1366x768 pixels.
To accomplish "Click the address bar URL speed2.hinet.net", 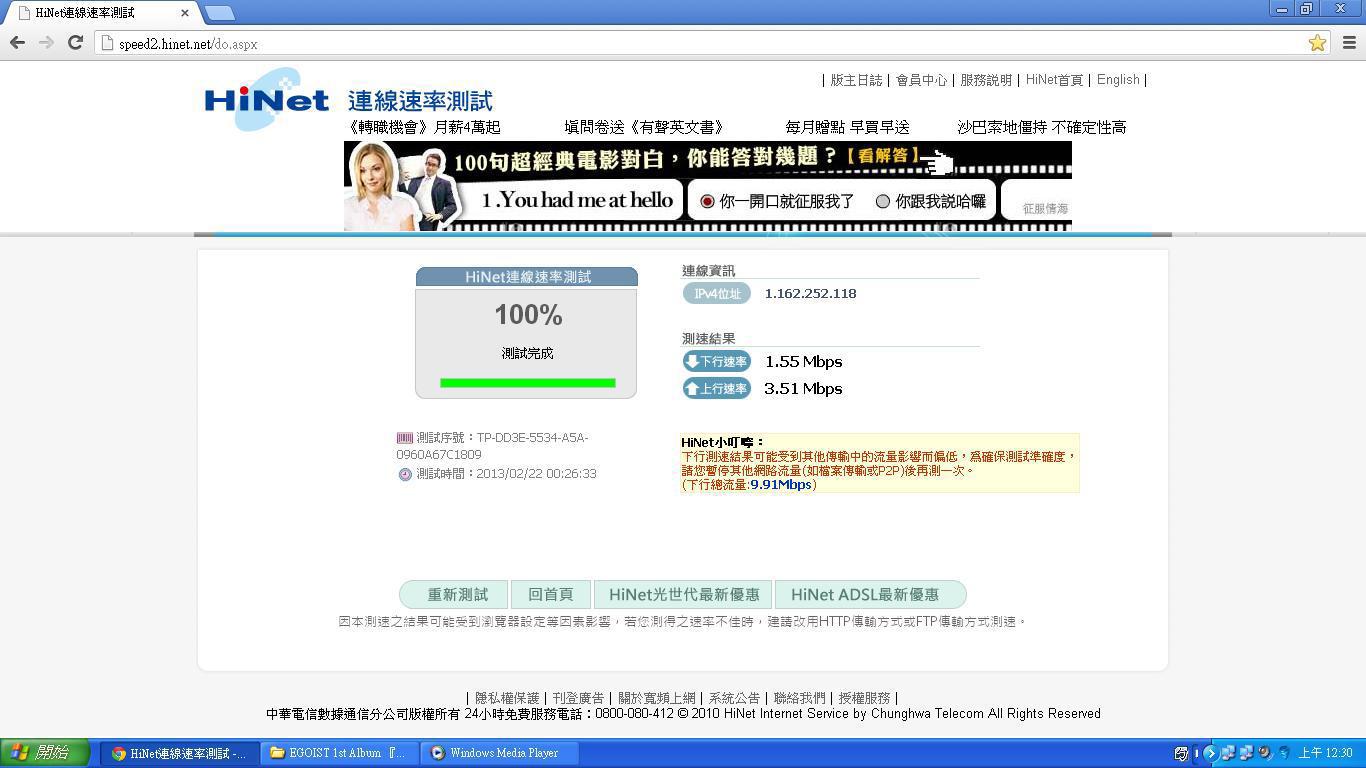I will [188, 44].
